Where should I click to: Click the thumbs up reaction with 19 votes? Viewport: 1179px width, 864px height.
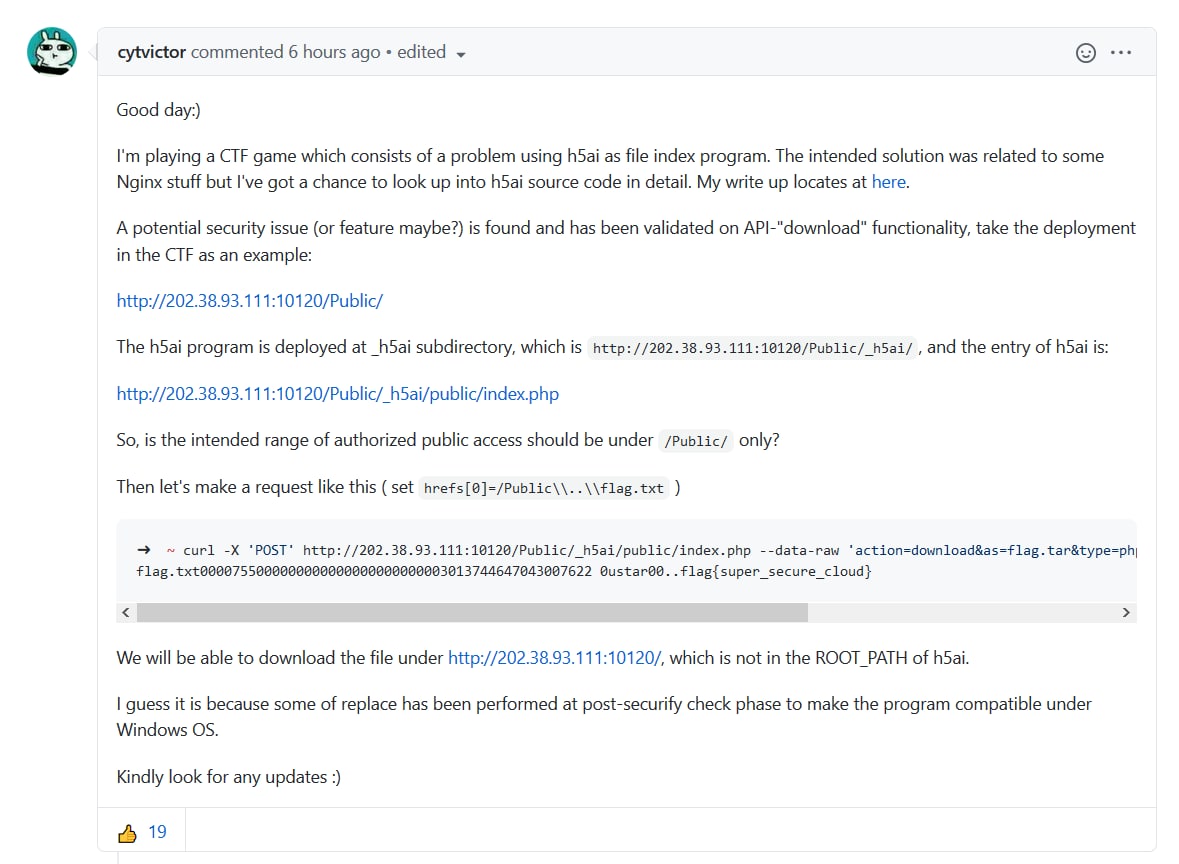point(142,832)
